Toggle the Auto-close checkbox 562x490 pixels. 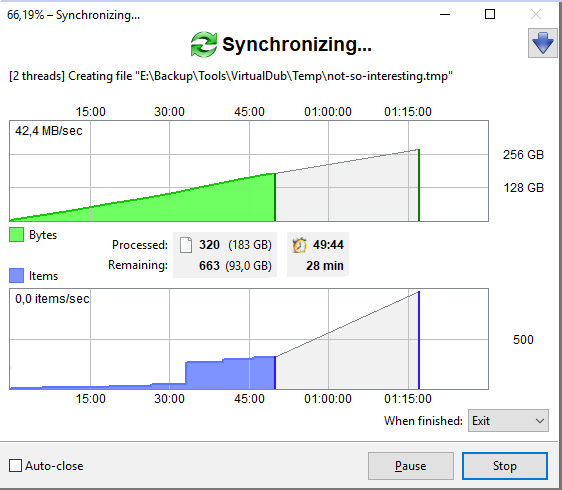coord(15,466)
